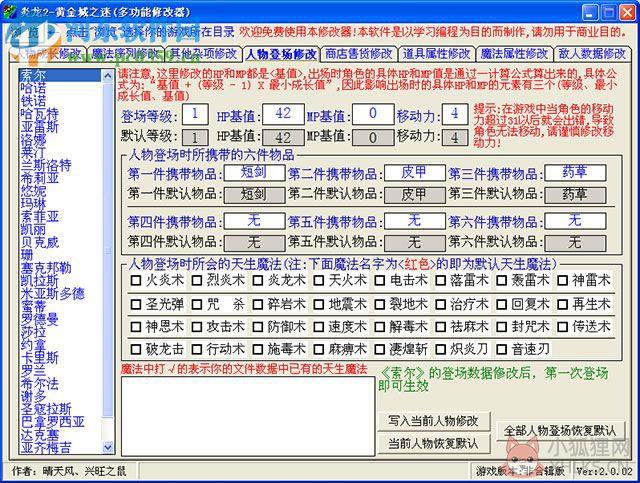Click the large empty text box at the bottom
The height and width of the screenshot is (483, 640).
(x=248, y=416)
